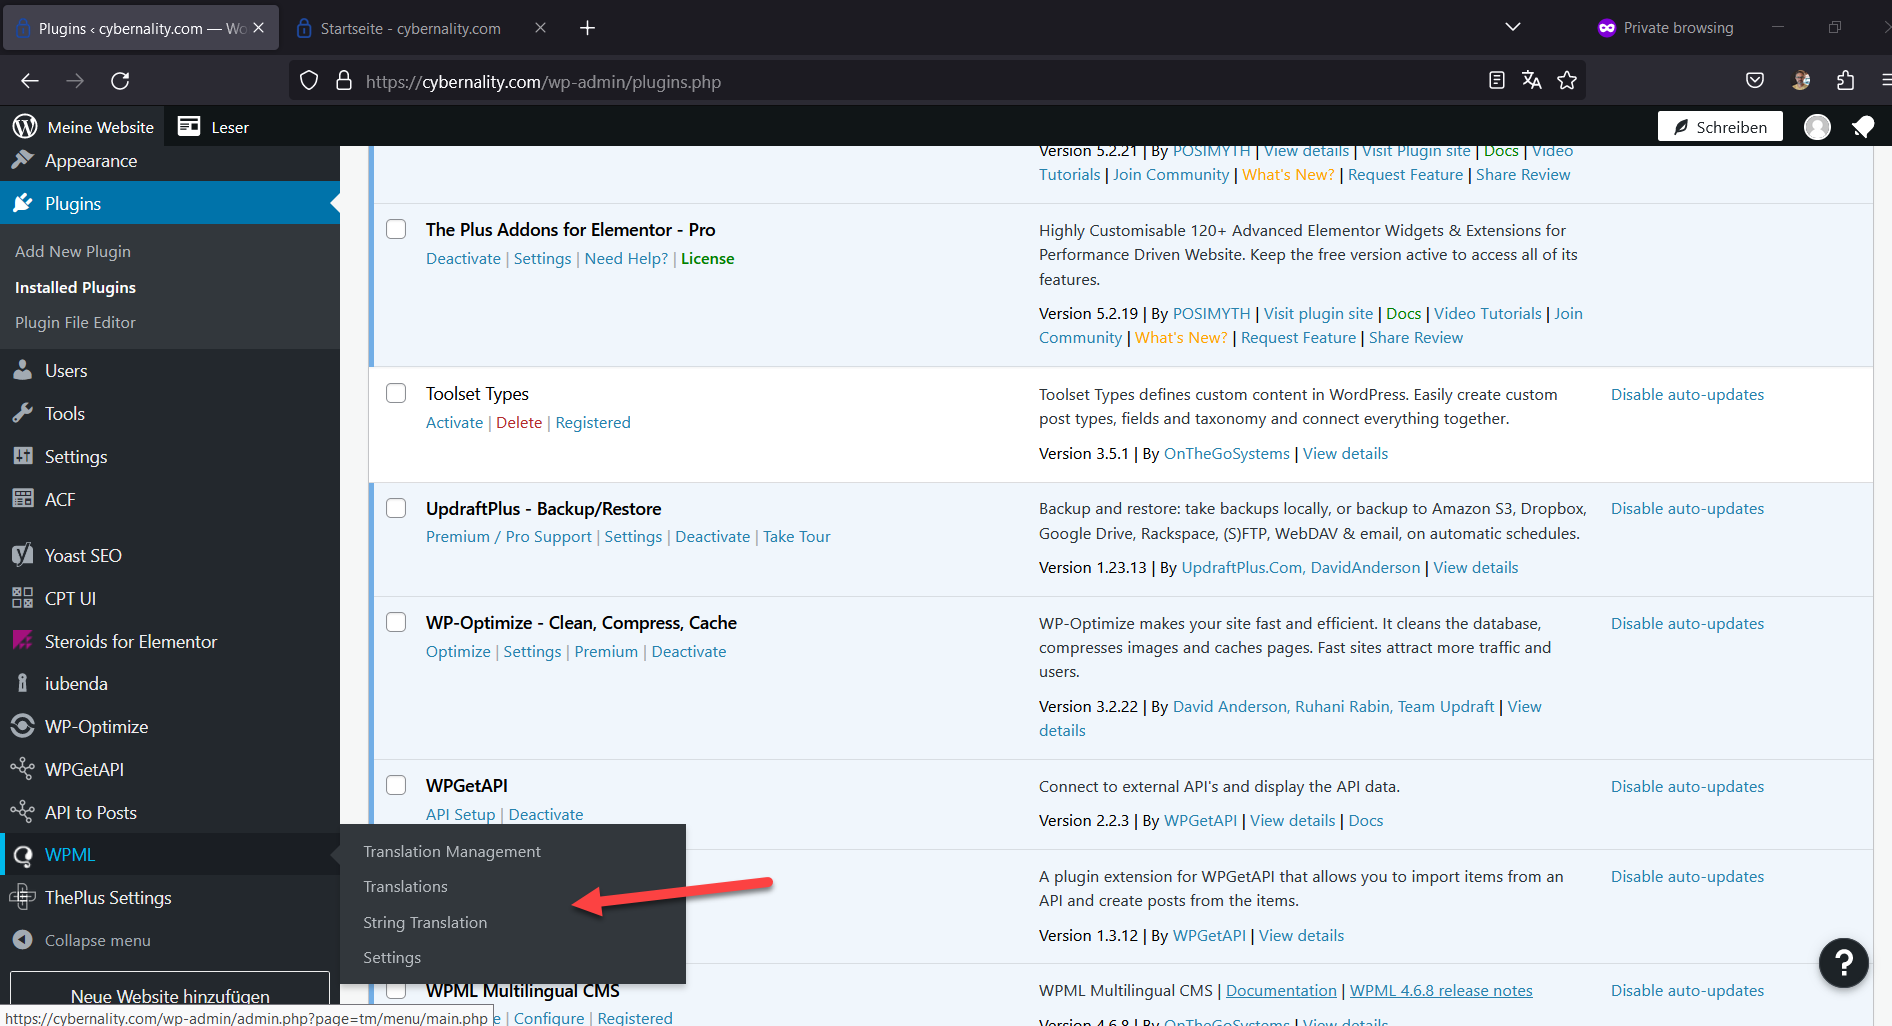Viewport: 1892px width, 1026px height.
Task: Select Translations in WPML submenu
Action: click(405, 887)
